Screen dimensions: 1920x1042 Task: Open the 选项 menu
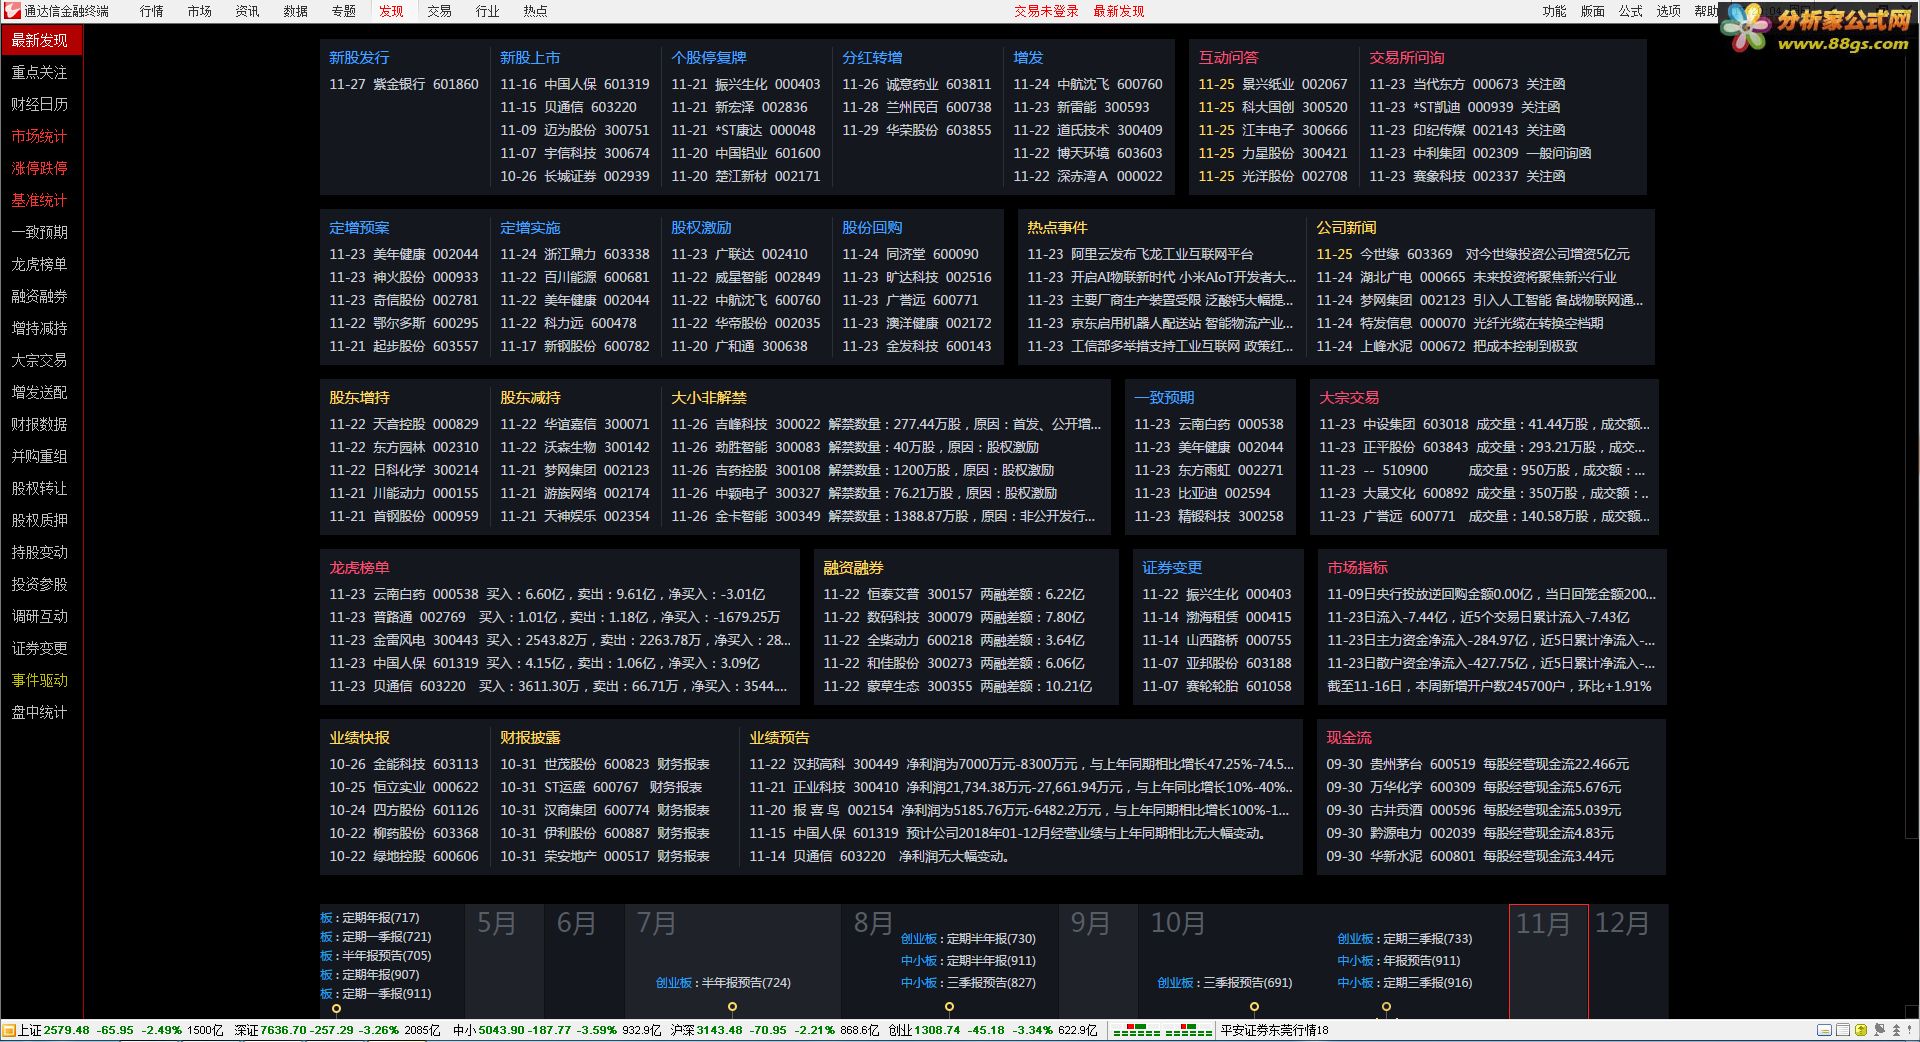pos(1669,11)
